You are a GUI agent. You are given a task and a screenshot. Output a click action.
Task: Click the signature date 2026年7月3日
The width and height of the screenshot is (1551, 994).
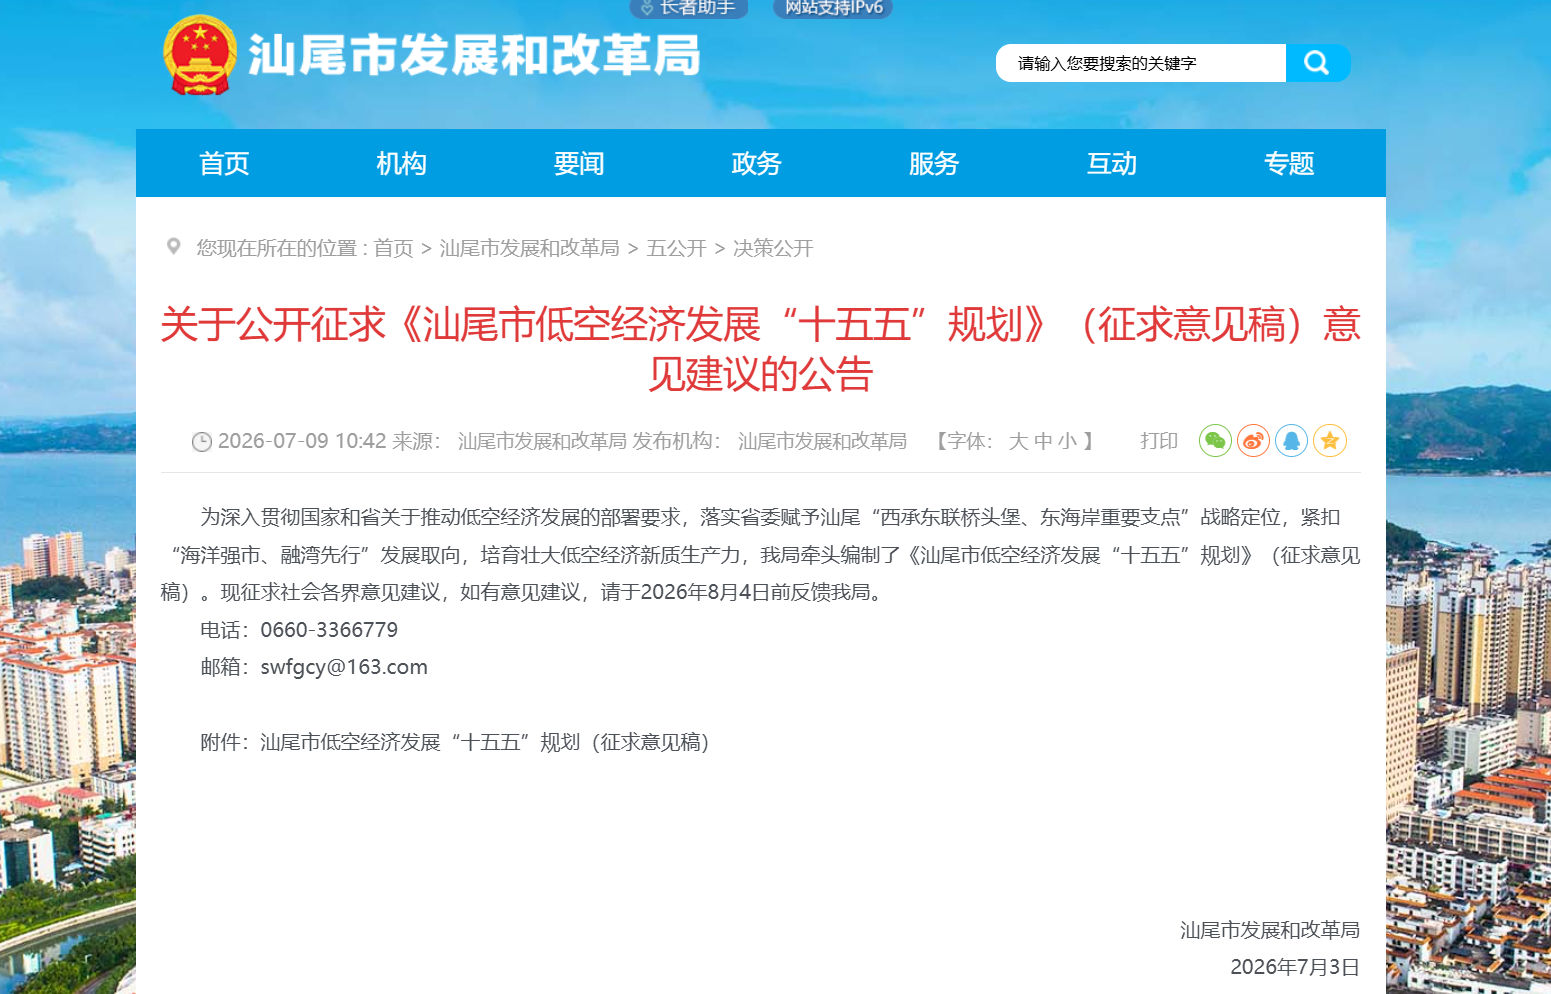point(1295,967)
